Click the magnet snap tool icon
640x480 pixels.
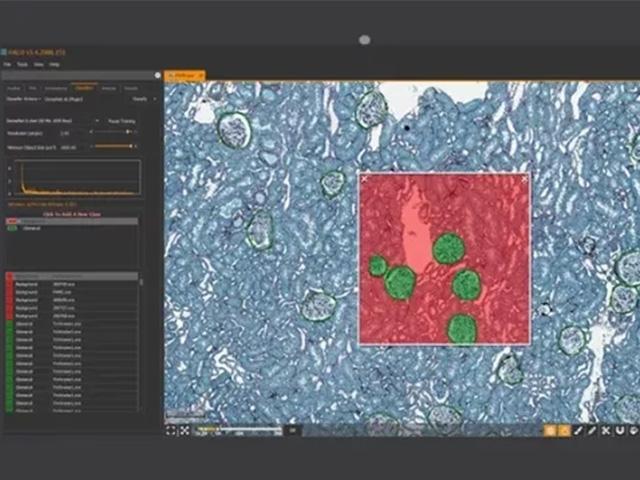(620, 431)
